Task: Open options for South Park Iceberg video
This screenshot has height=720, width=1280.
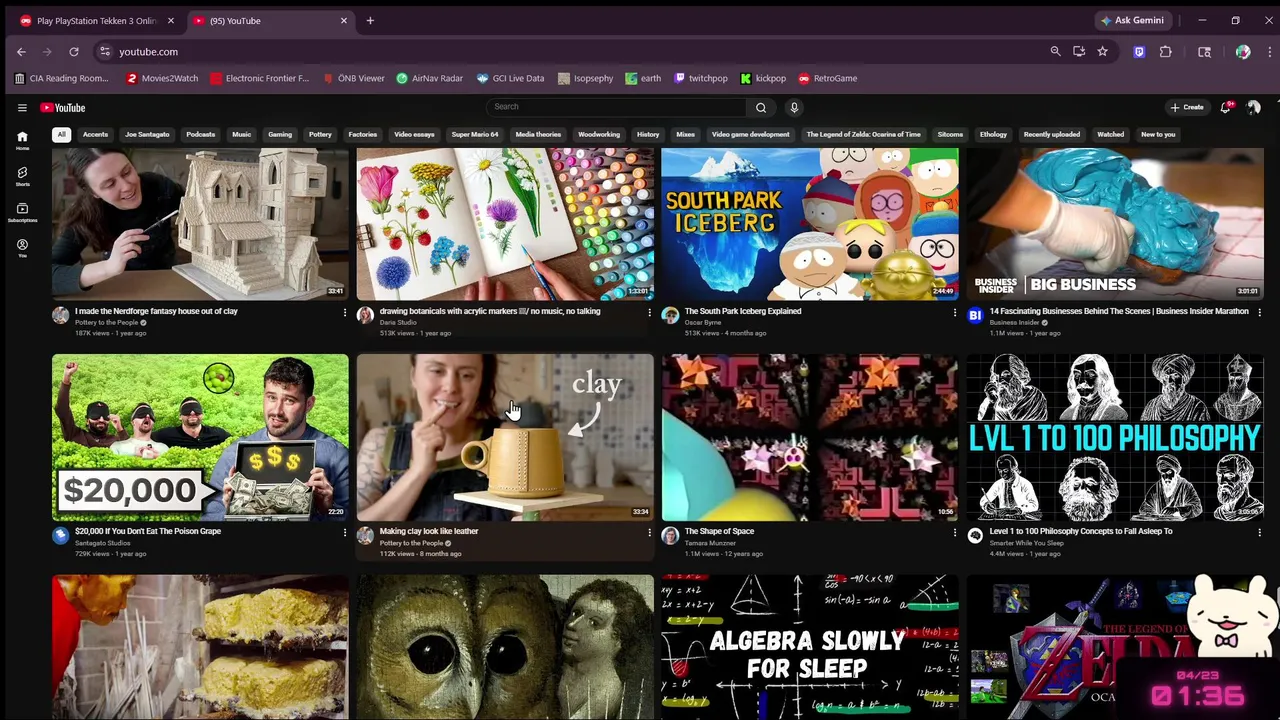Action: tap(954, 313)
